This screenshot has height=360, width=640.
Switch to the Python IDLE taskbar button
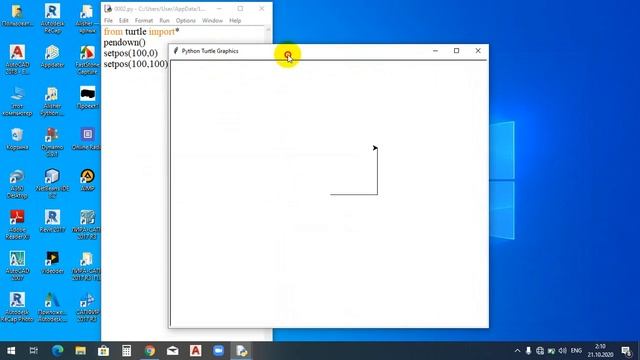click(242, 351)
